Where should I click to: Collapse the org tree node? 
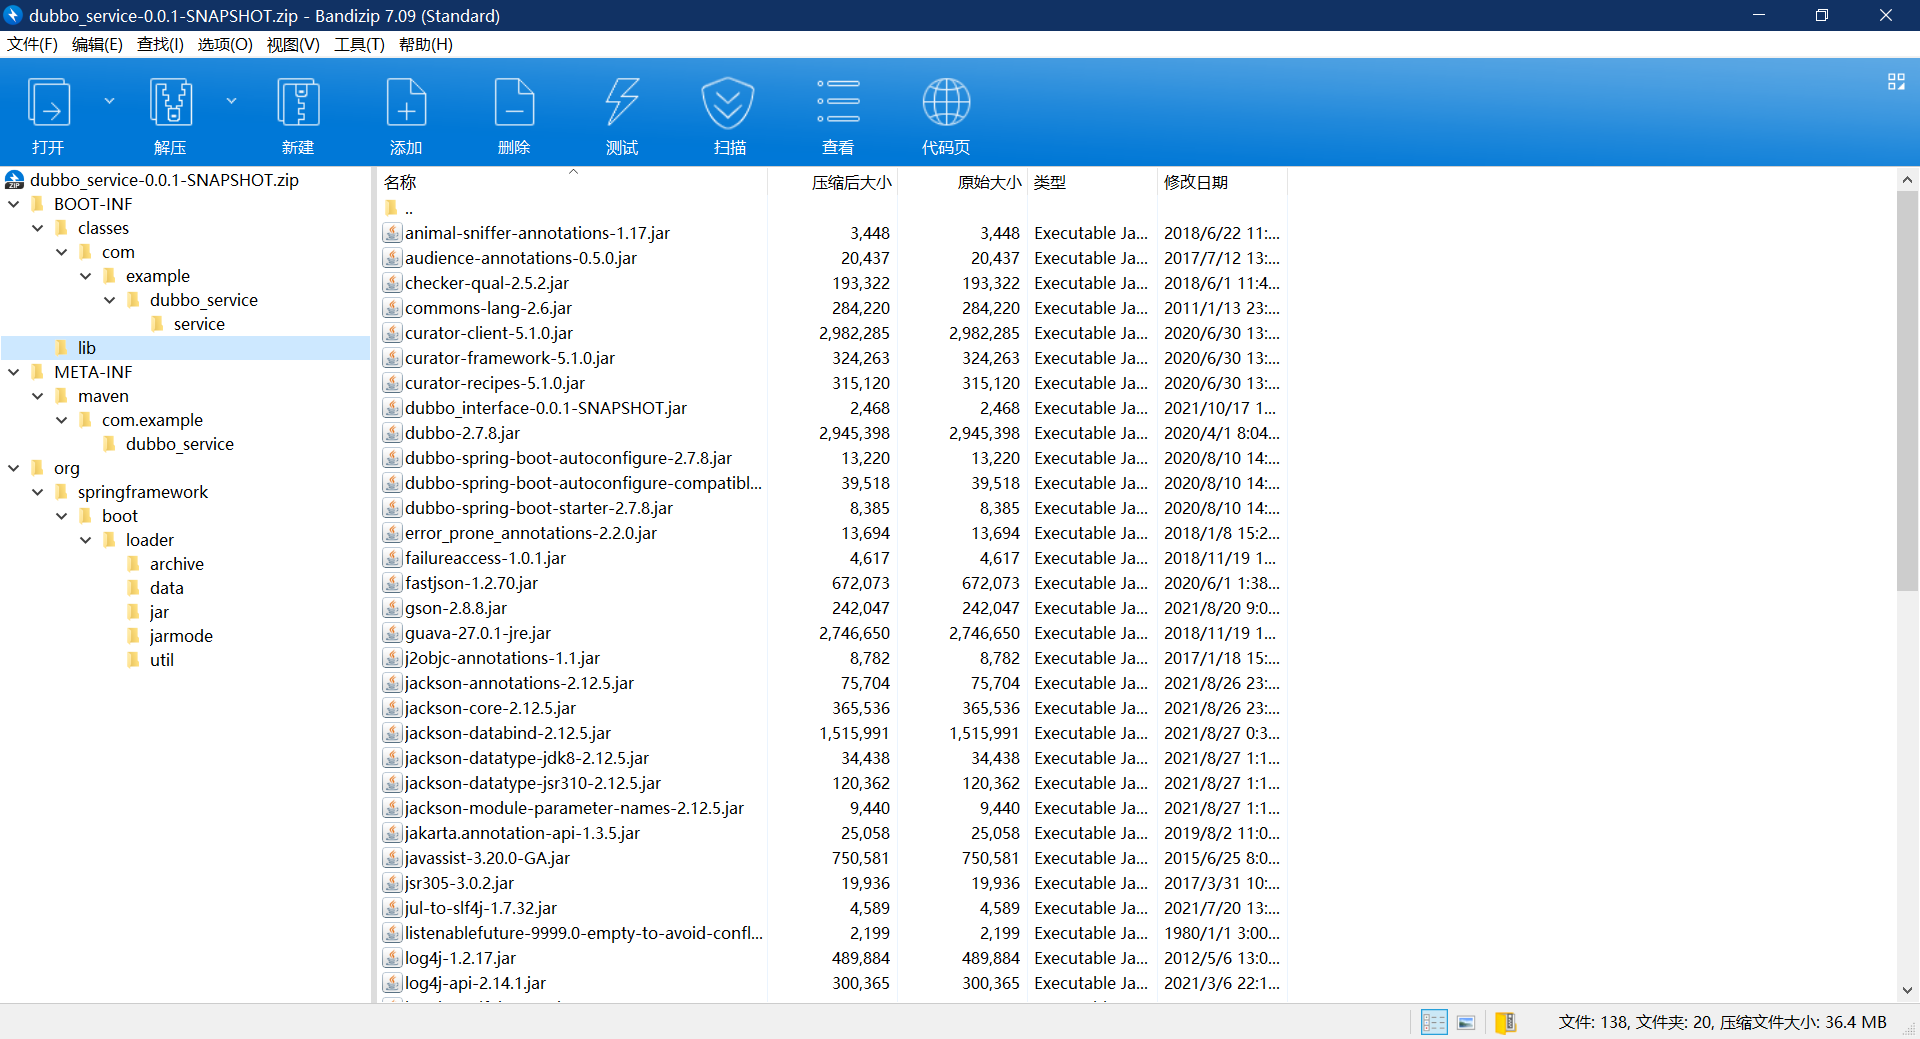14,468
